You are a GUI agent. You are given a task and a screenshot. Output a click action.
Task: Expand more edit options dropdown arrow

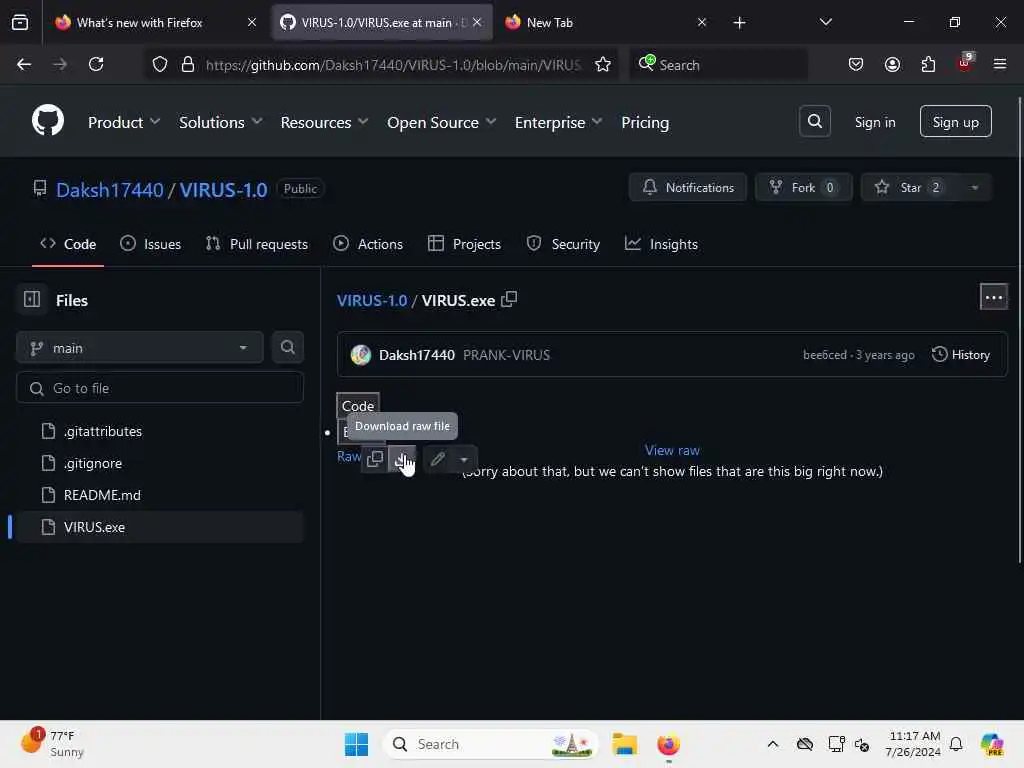click(x=464, y=459)
